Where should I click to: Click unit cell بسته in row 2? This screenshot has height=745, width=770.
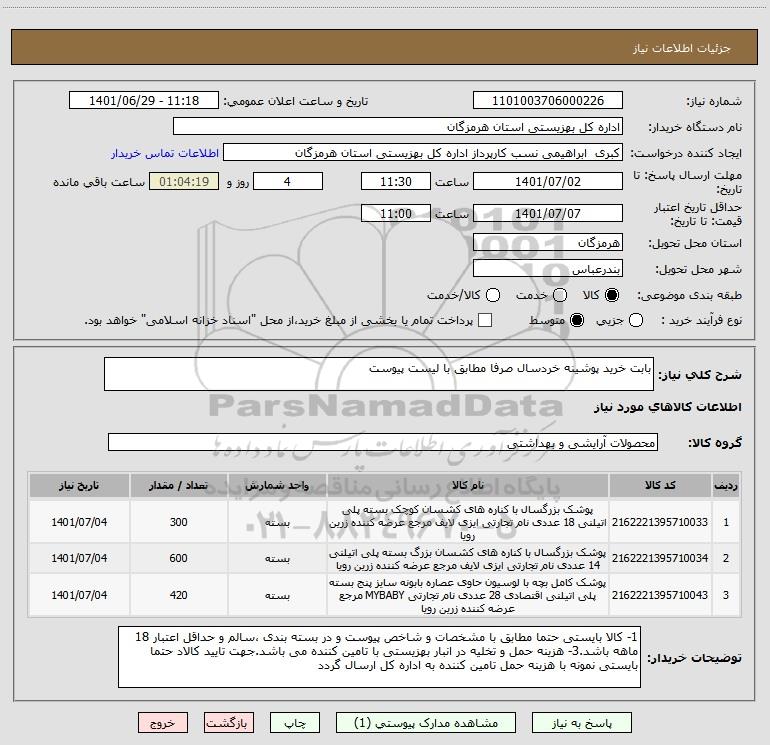pyautogui.click(x=277, y=558)
